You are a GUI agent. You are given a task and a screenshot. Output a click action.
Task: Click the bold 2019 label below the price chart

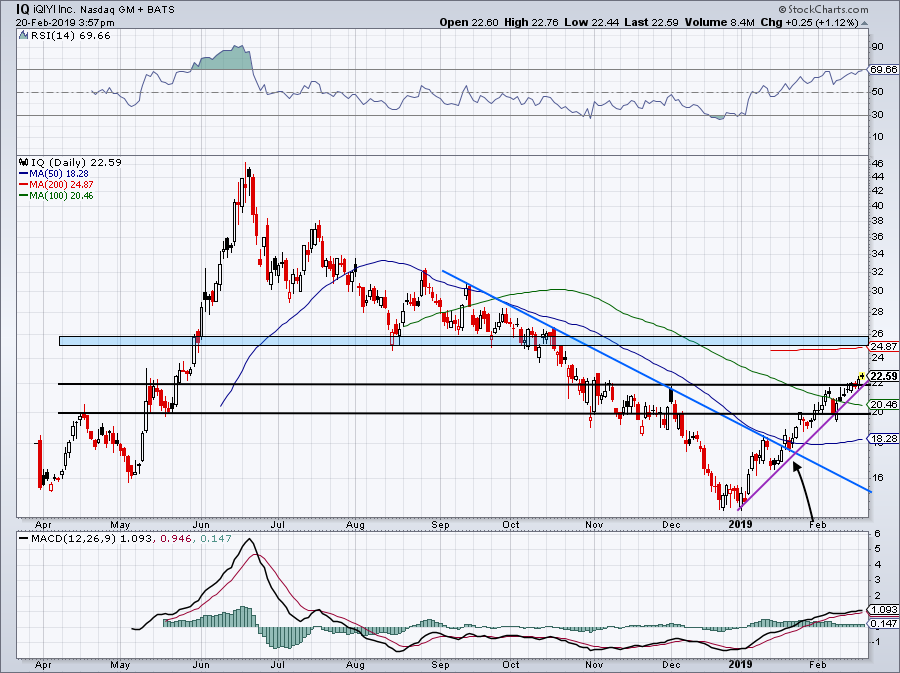(x=740, y=524)
